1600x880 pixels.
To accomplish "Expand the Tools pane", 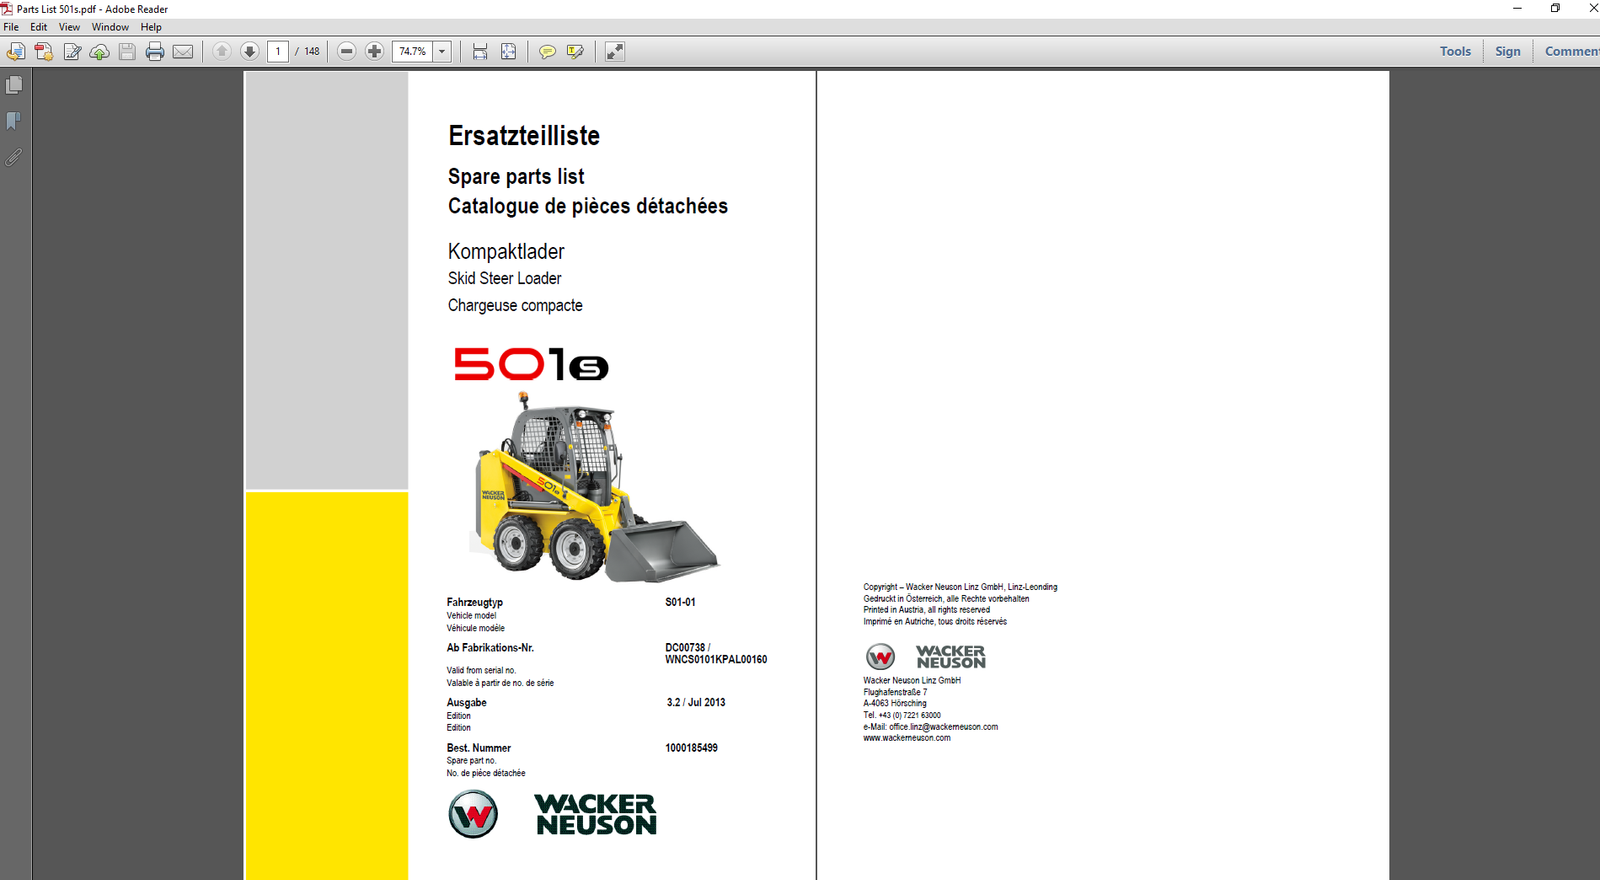I will click(1455, 52).
